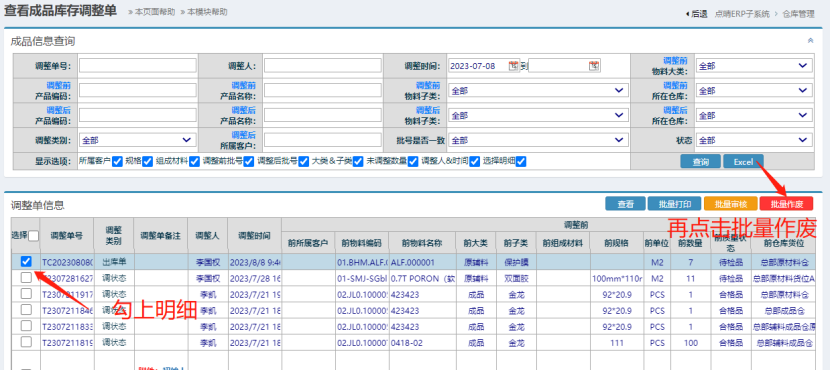Expand the 调整类别 dropdown
The width and height of the screenshot is (830, 370).
click(138, 140)
